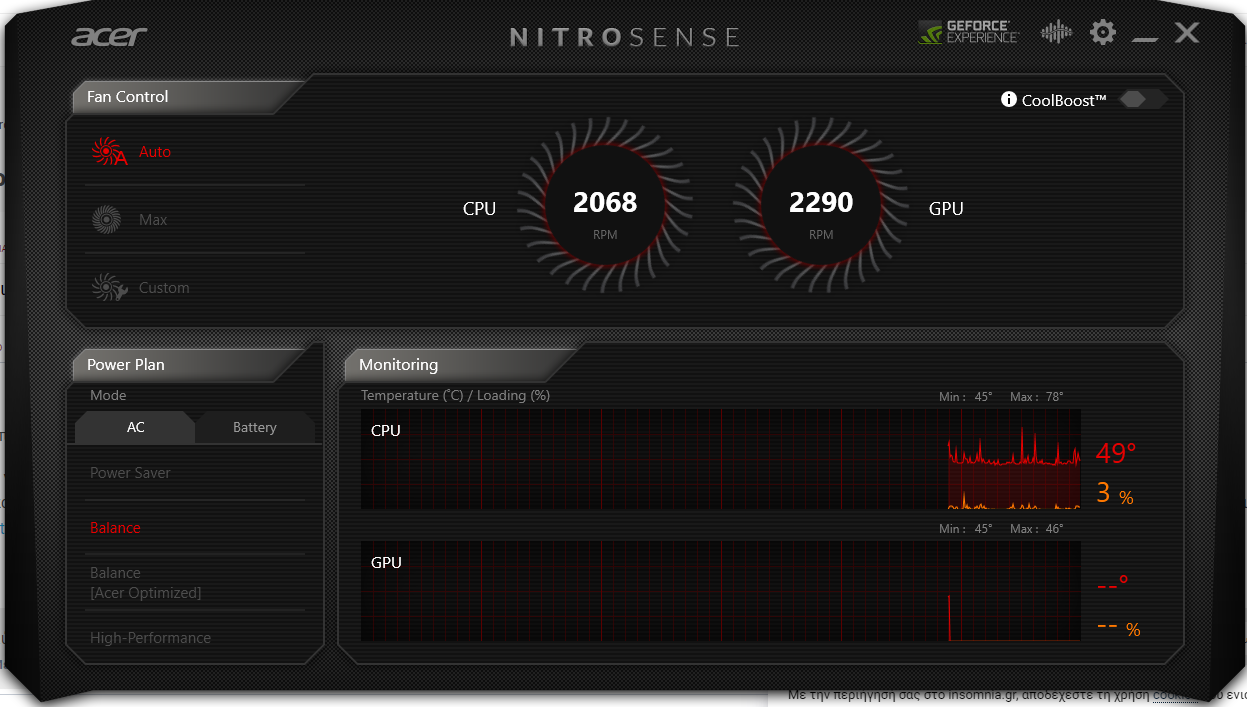Click the Mode label under Power Plan
This screenshot has width=1247, height=707.
[108, 396]
